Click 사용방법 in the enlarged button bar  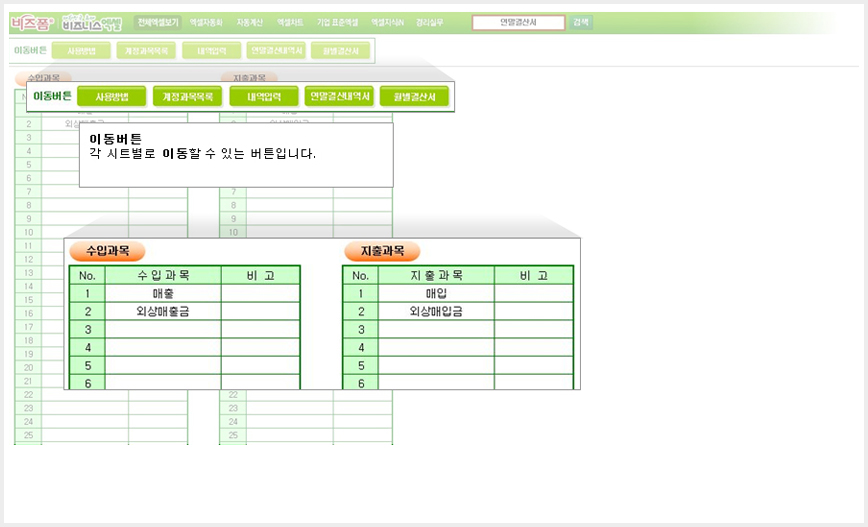point(111,96)
